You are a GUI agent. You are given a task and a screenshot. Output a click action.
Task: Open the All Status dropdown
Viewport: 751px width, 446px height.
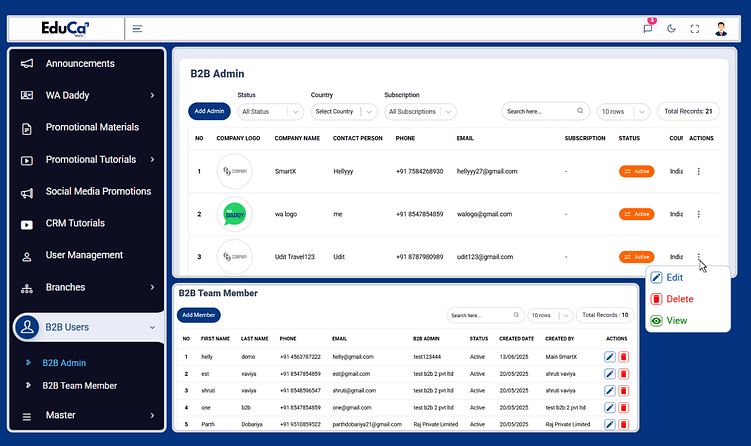[x=270, y=112]
